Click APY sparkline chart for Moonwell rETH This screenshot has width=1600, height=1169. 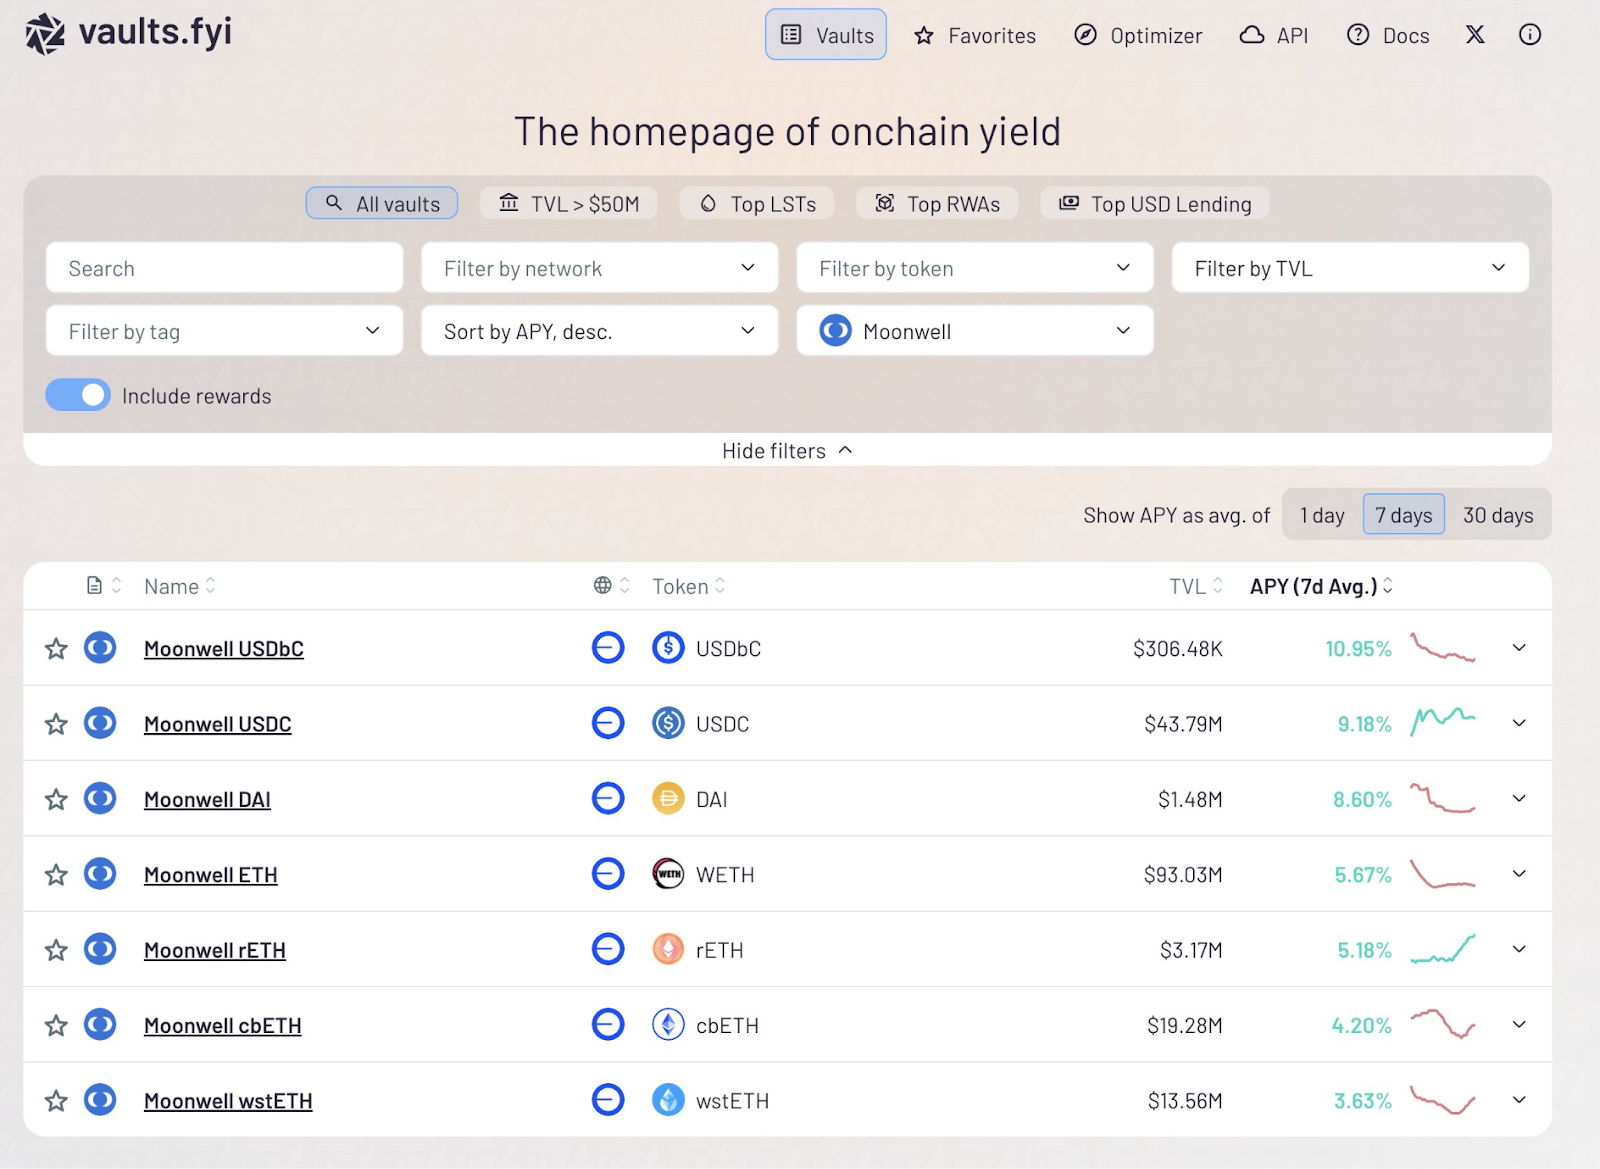pos(1443,949)
